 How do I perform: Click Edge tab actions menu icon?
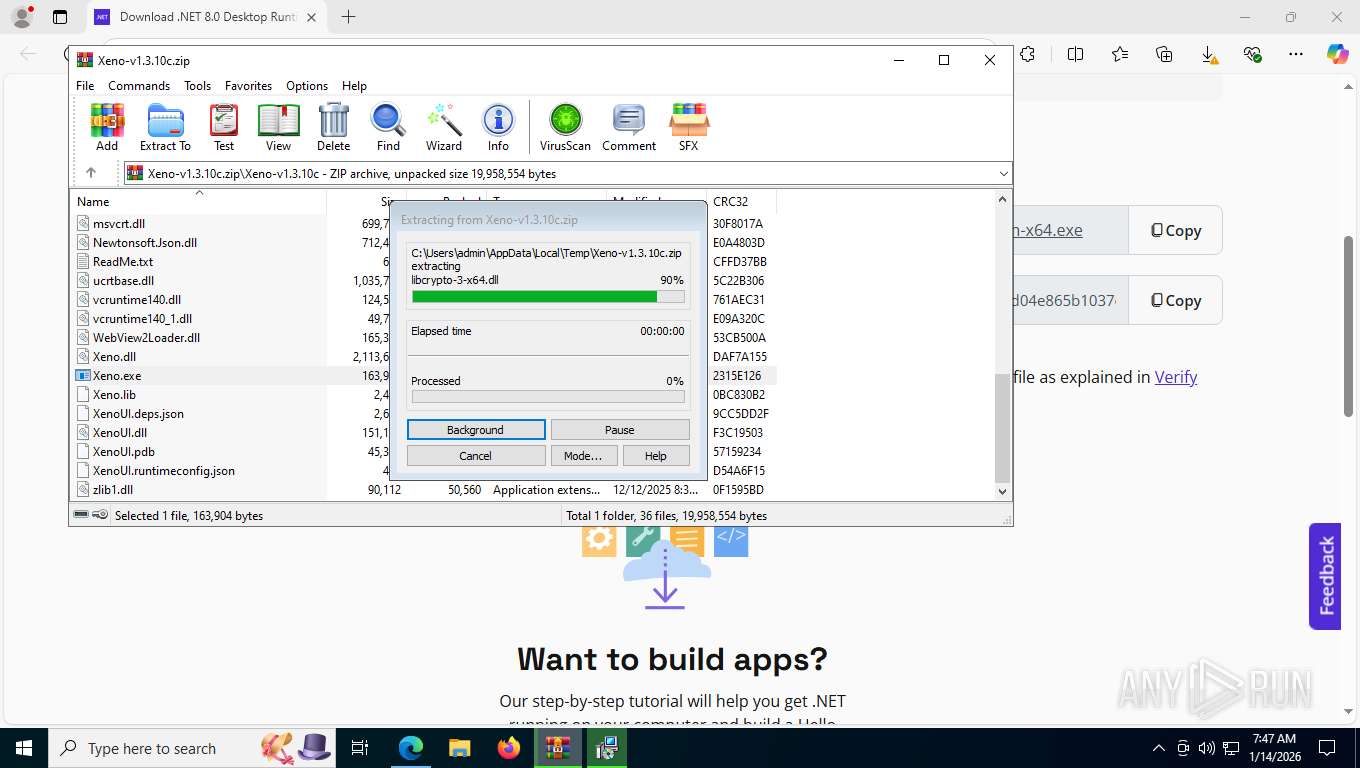(x=60, y=17)
